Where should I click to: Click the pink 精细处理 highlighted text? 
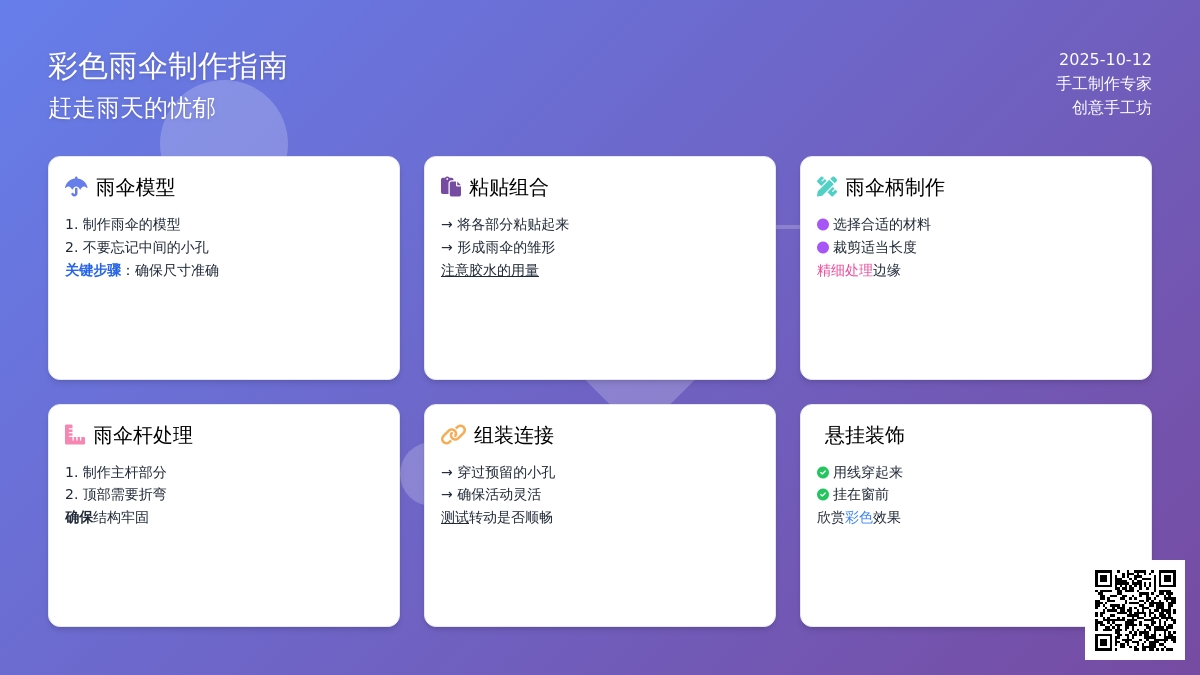click(x=845, y=270)
